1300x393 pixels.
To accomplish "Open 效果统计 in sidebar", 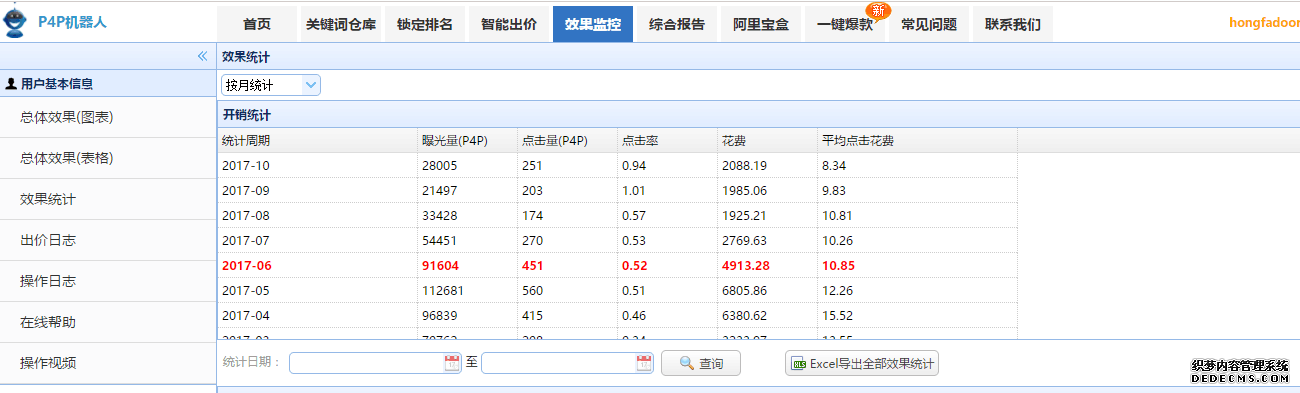I will [x=108, y=199].
